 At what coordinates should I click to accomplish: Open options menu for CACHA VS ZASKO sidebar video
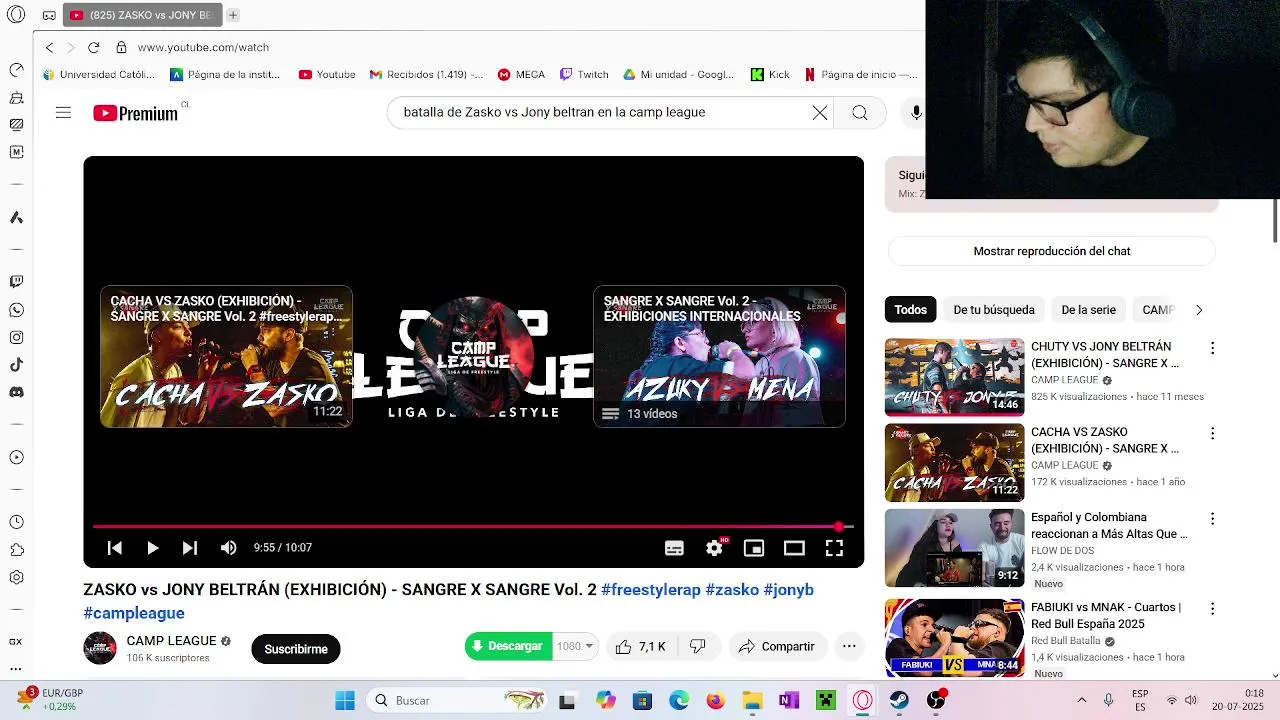pos(1212,433)
